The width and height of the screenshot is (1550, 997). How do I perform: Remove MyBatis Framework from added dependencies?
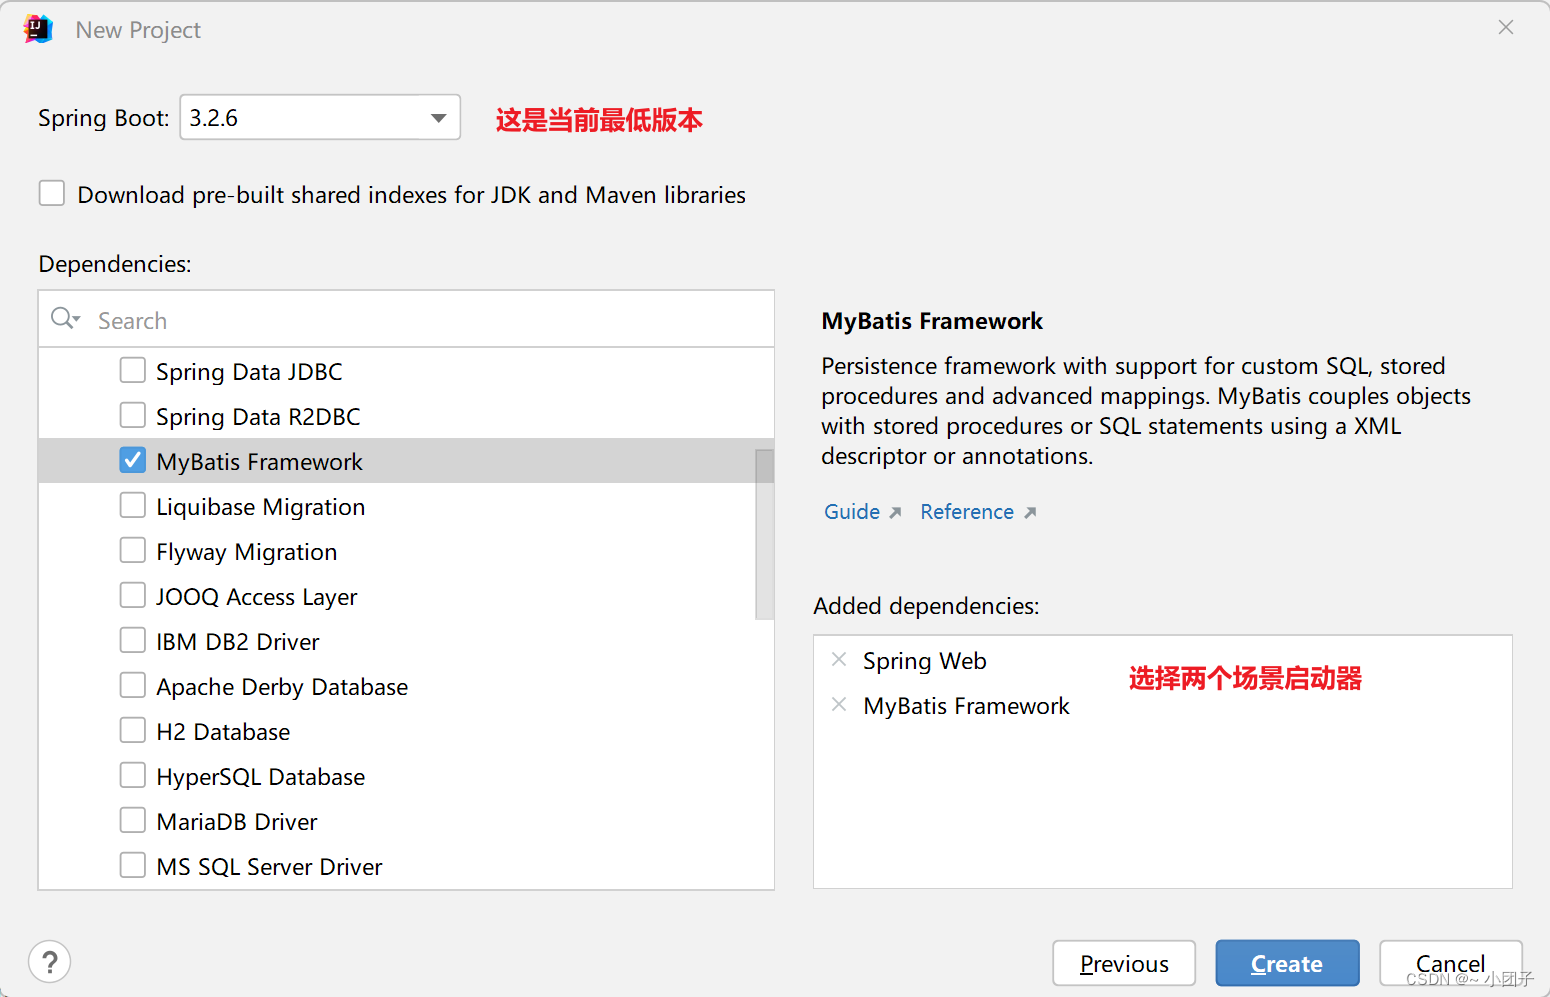click(x=839, y=704)
